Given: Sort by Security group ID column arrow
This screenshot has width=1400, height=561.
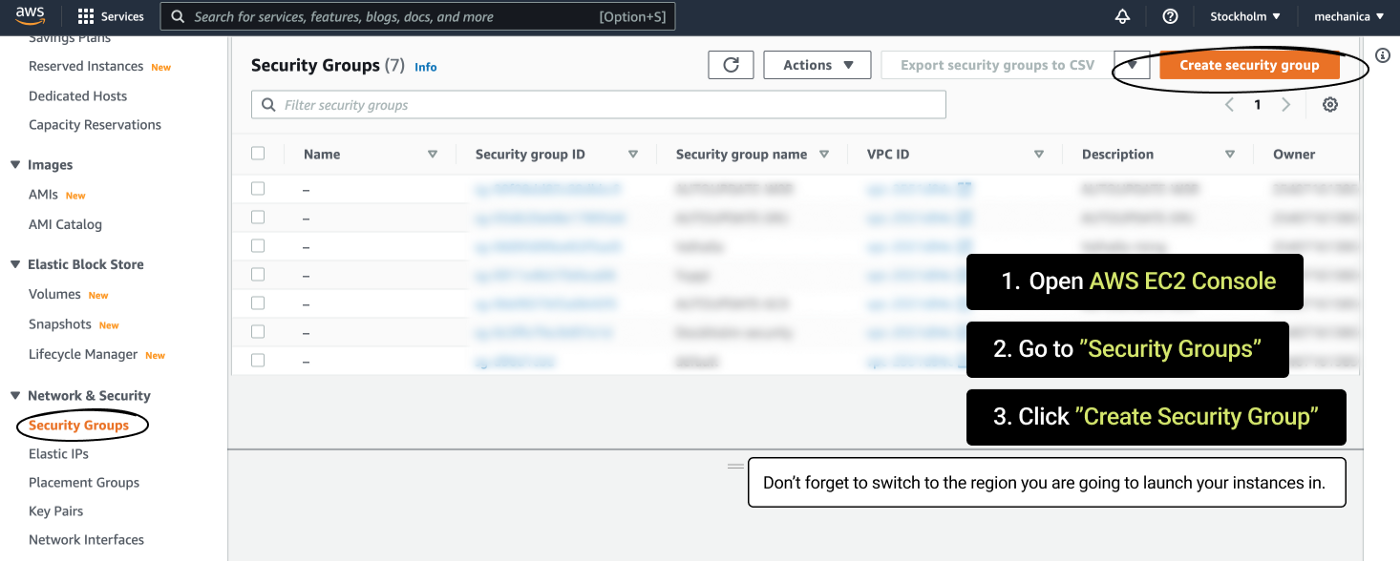Looking at the screenshot, I should click(x=633, y=154).
